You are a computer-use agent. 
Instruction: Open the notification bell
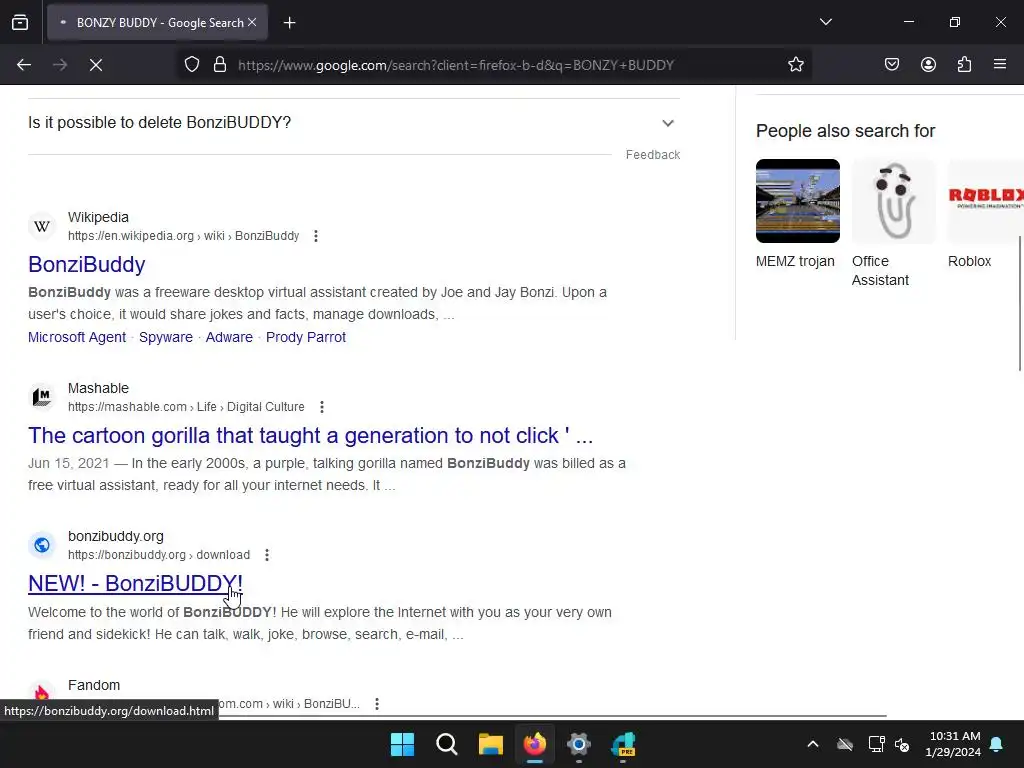pos(997,744)
